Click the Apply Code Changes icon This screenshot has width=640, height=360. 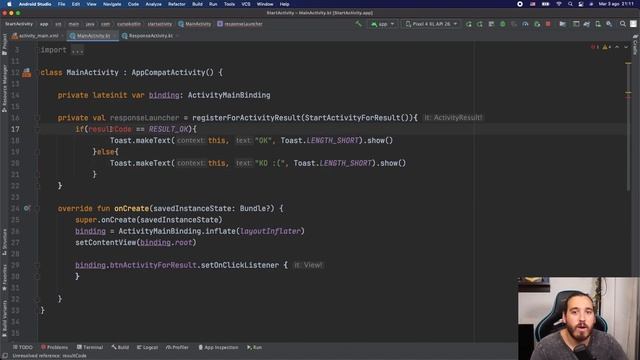pos(491,24)
